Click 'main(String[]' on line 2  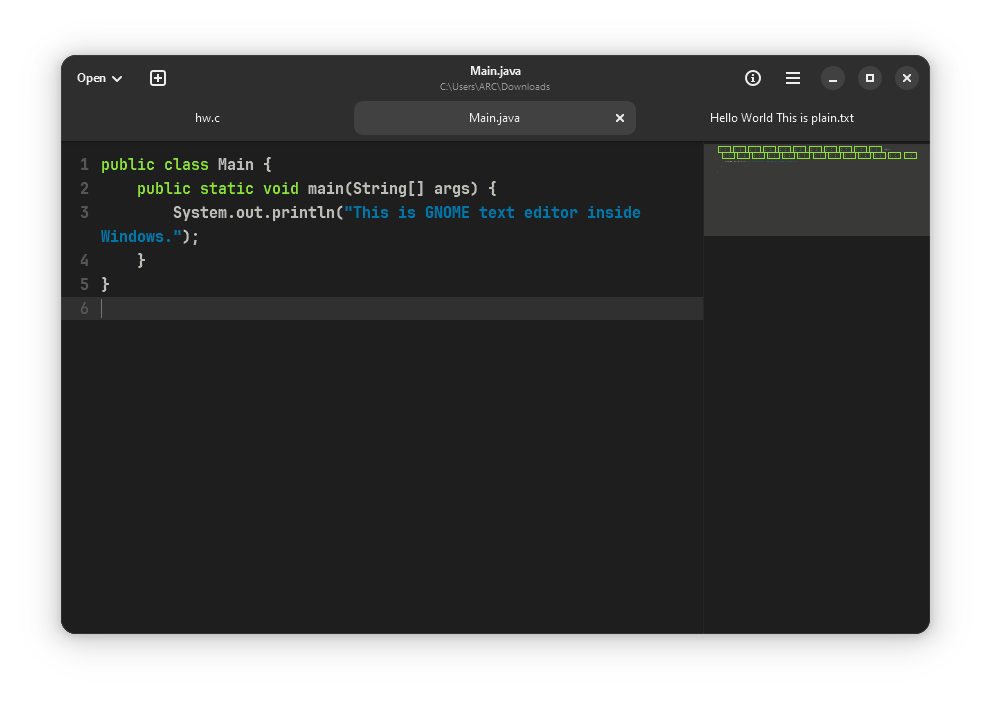pos(366,189)
